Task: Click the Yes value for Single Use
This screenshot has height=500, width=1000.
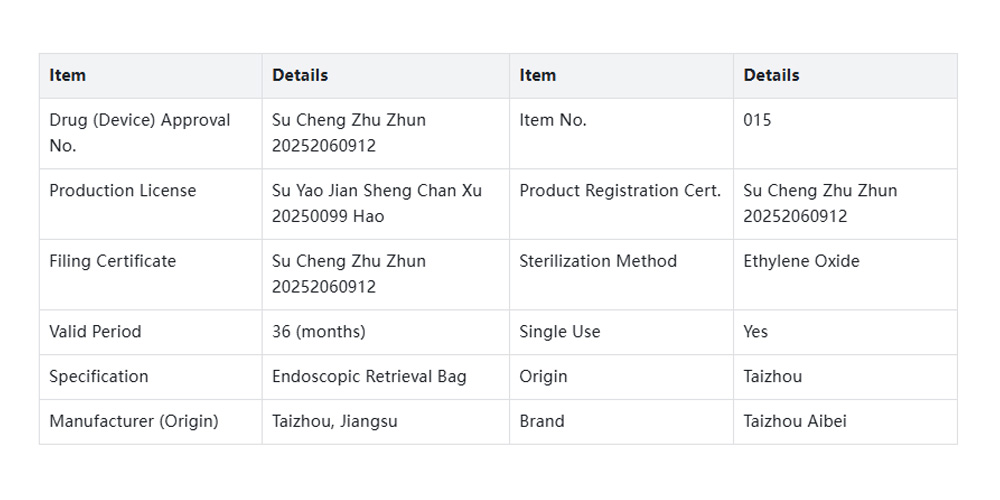Action: [x=756, y=332]
